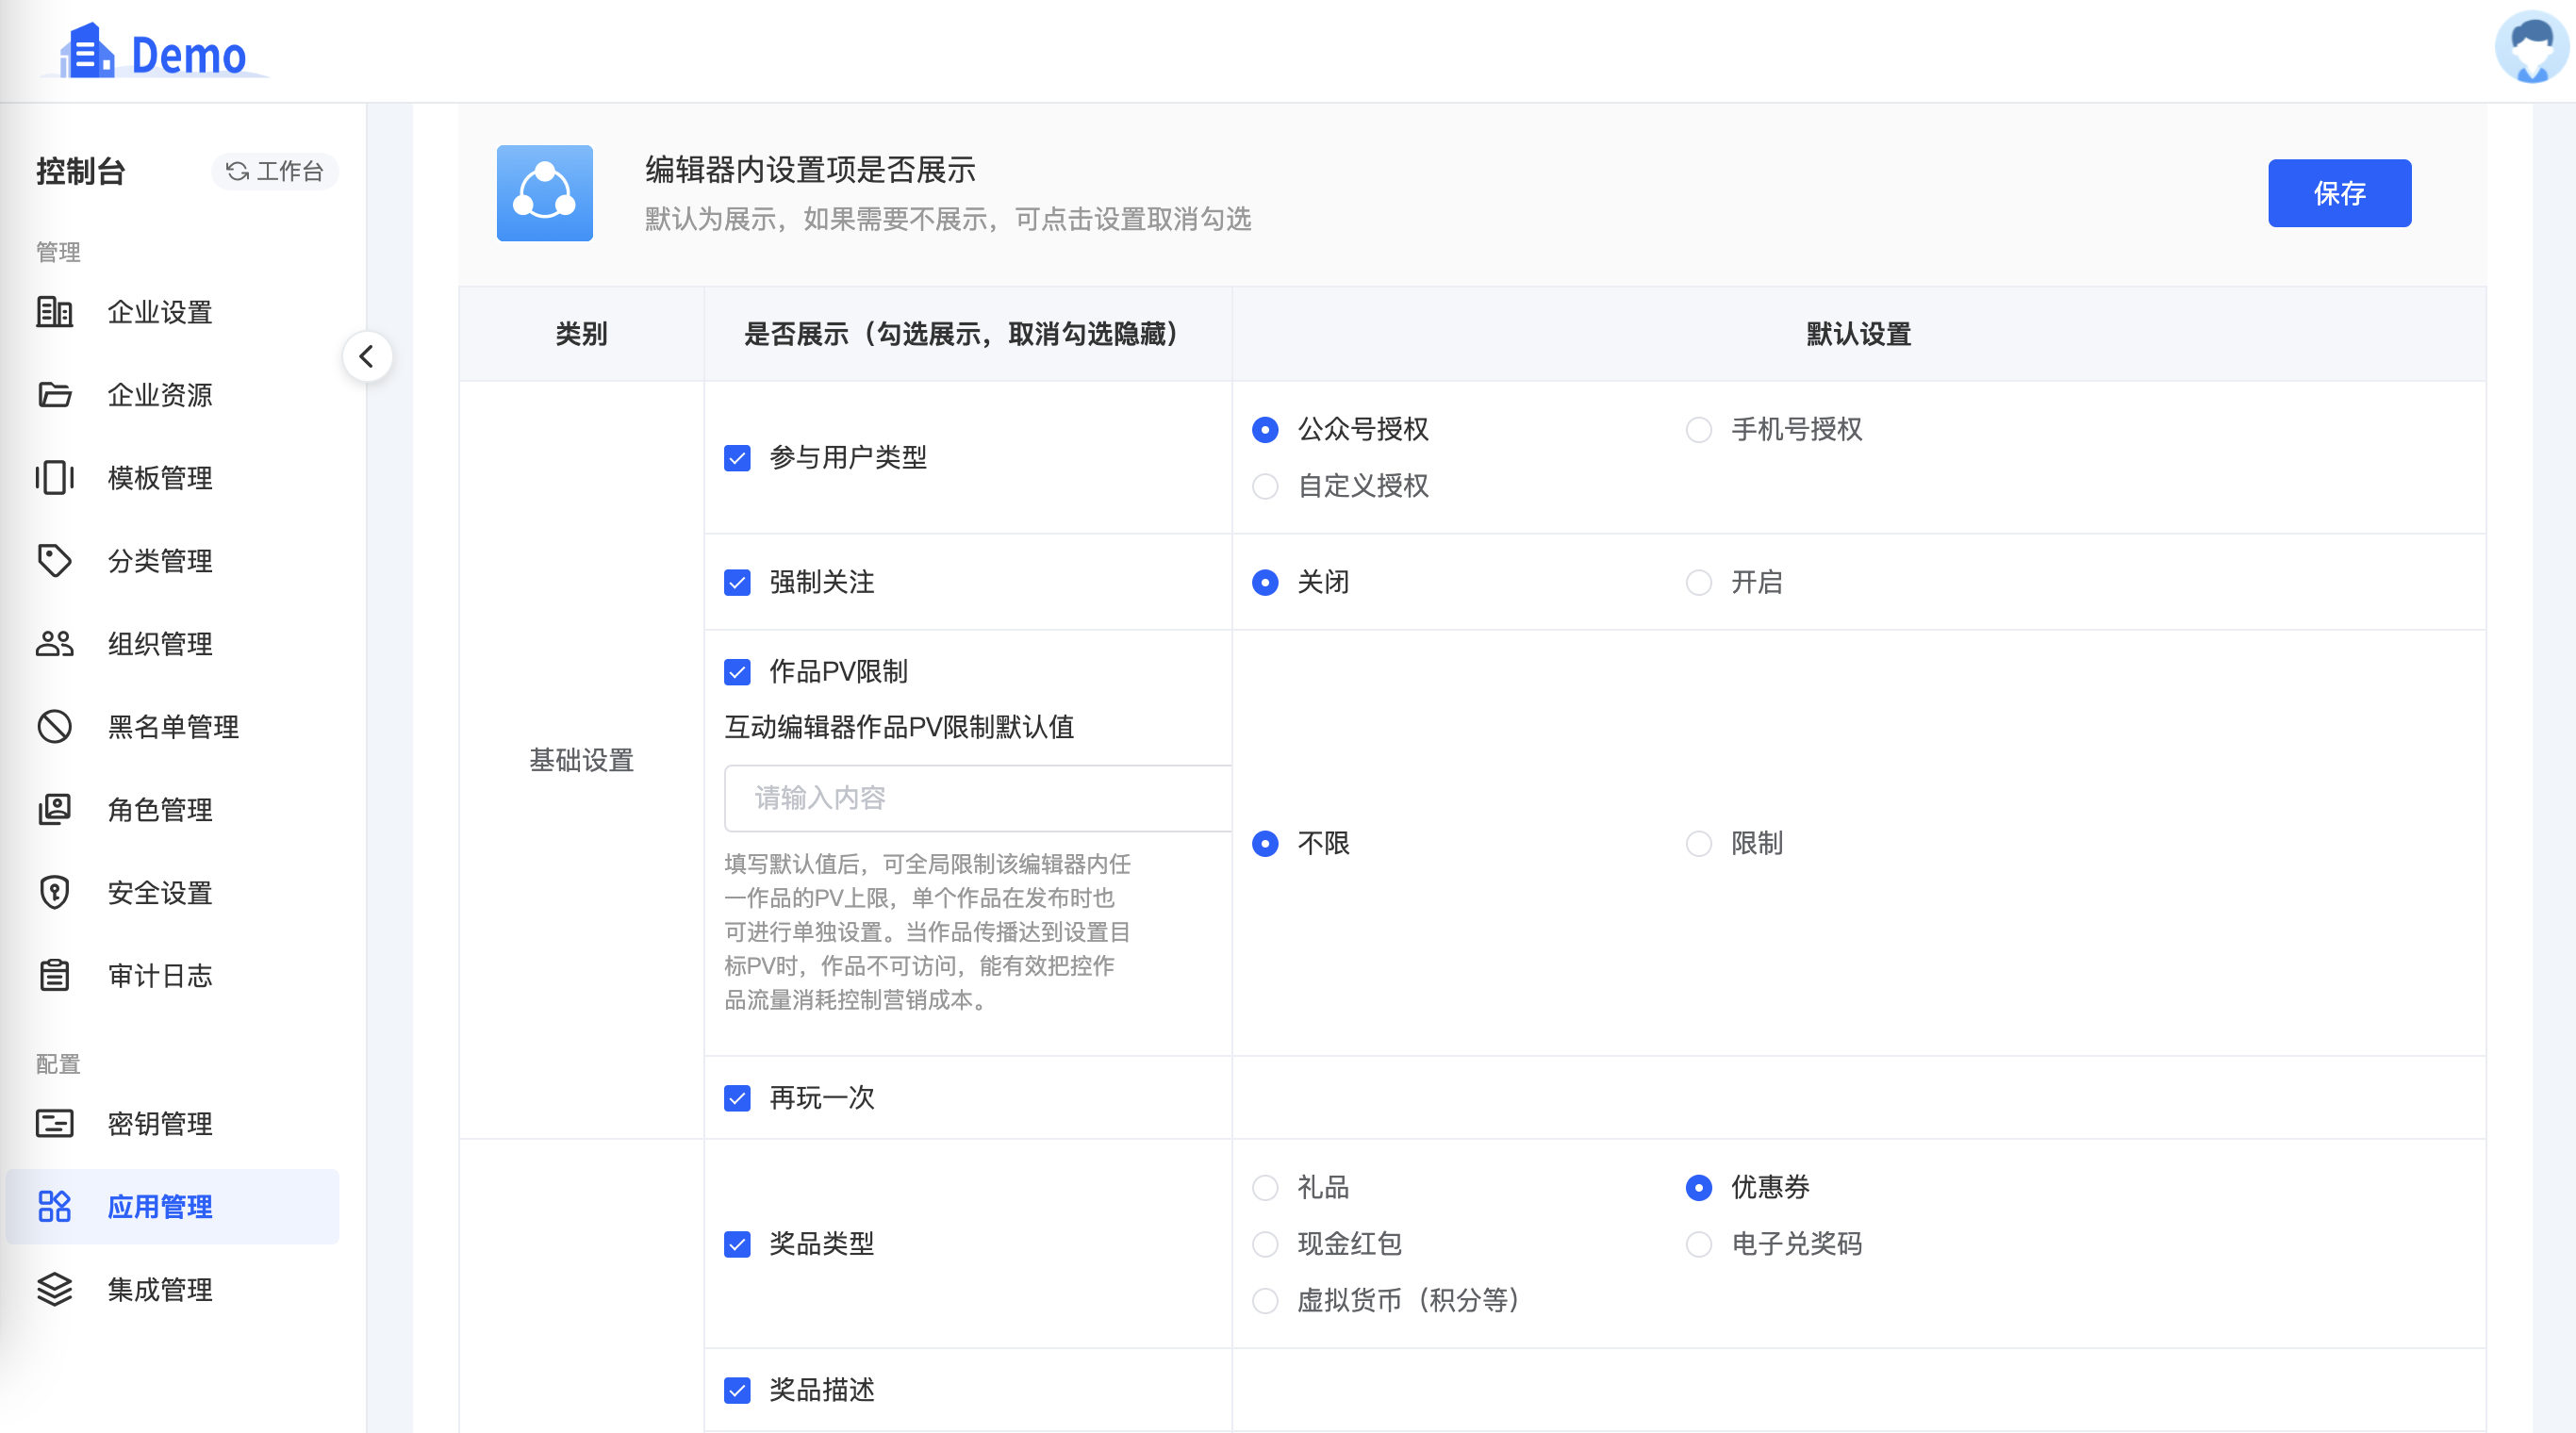The image size is (2576, 1433).
Task: Click the 组织管理 people icon
Action: coord(55,644)
